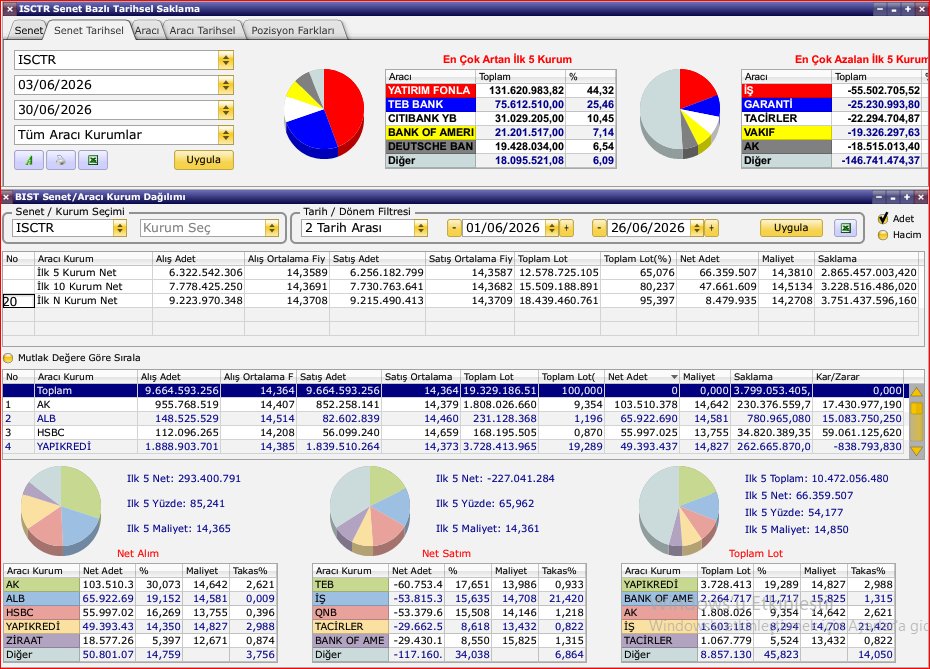Click the CITIBANK YB row in En Çok Artan
930x669 pixels.
coord(501,119)
